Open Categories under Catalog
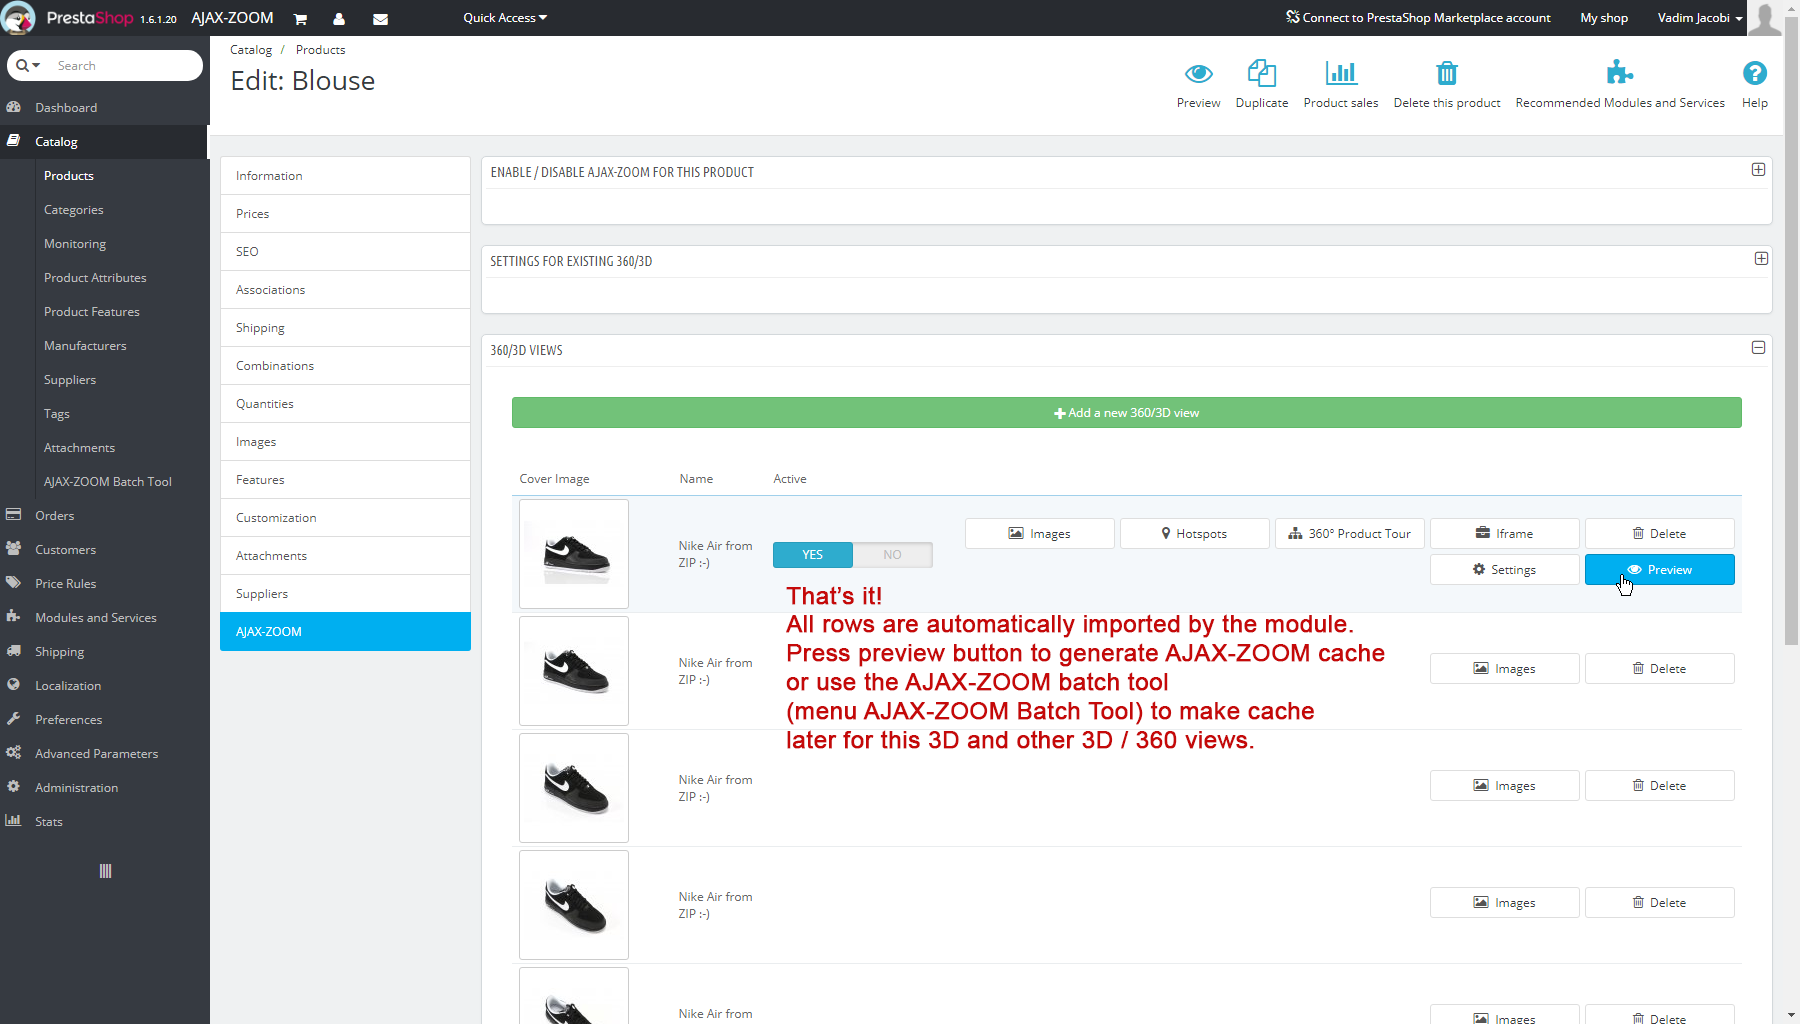 pos(73,210)
